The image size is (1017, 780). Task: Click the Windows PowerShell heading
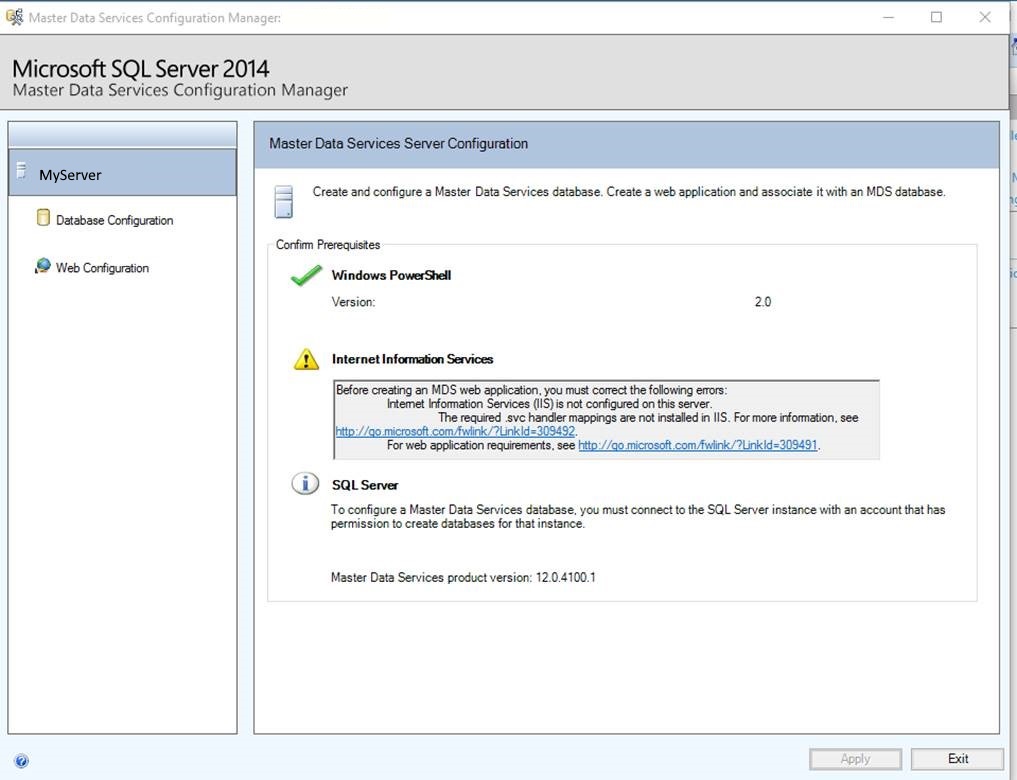(391, 275)
